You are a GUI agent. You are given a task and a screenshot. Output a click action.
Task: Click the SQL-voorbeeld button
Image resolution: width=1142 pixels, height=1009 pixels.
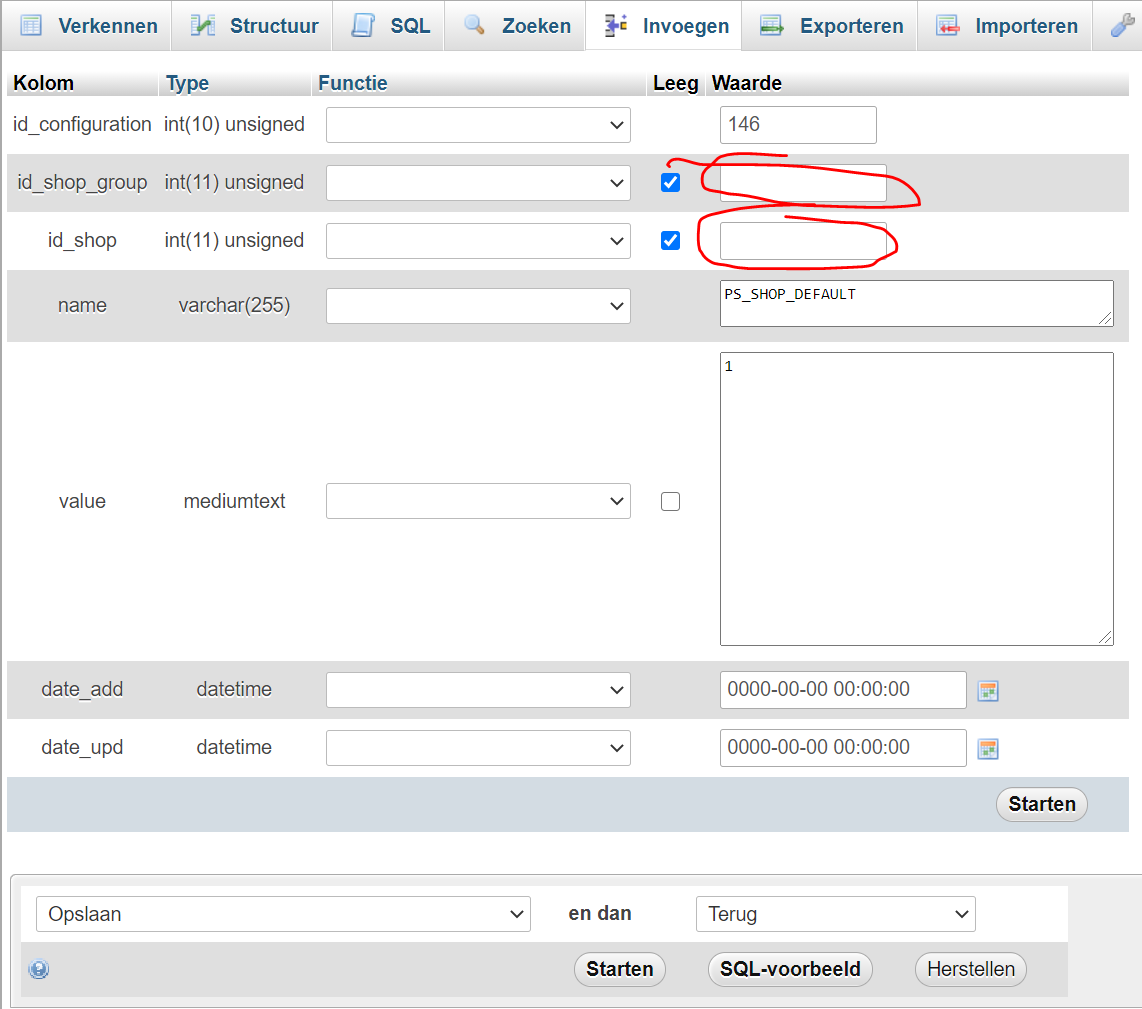790,970
